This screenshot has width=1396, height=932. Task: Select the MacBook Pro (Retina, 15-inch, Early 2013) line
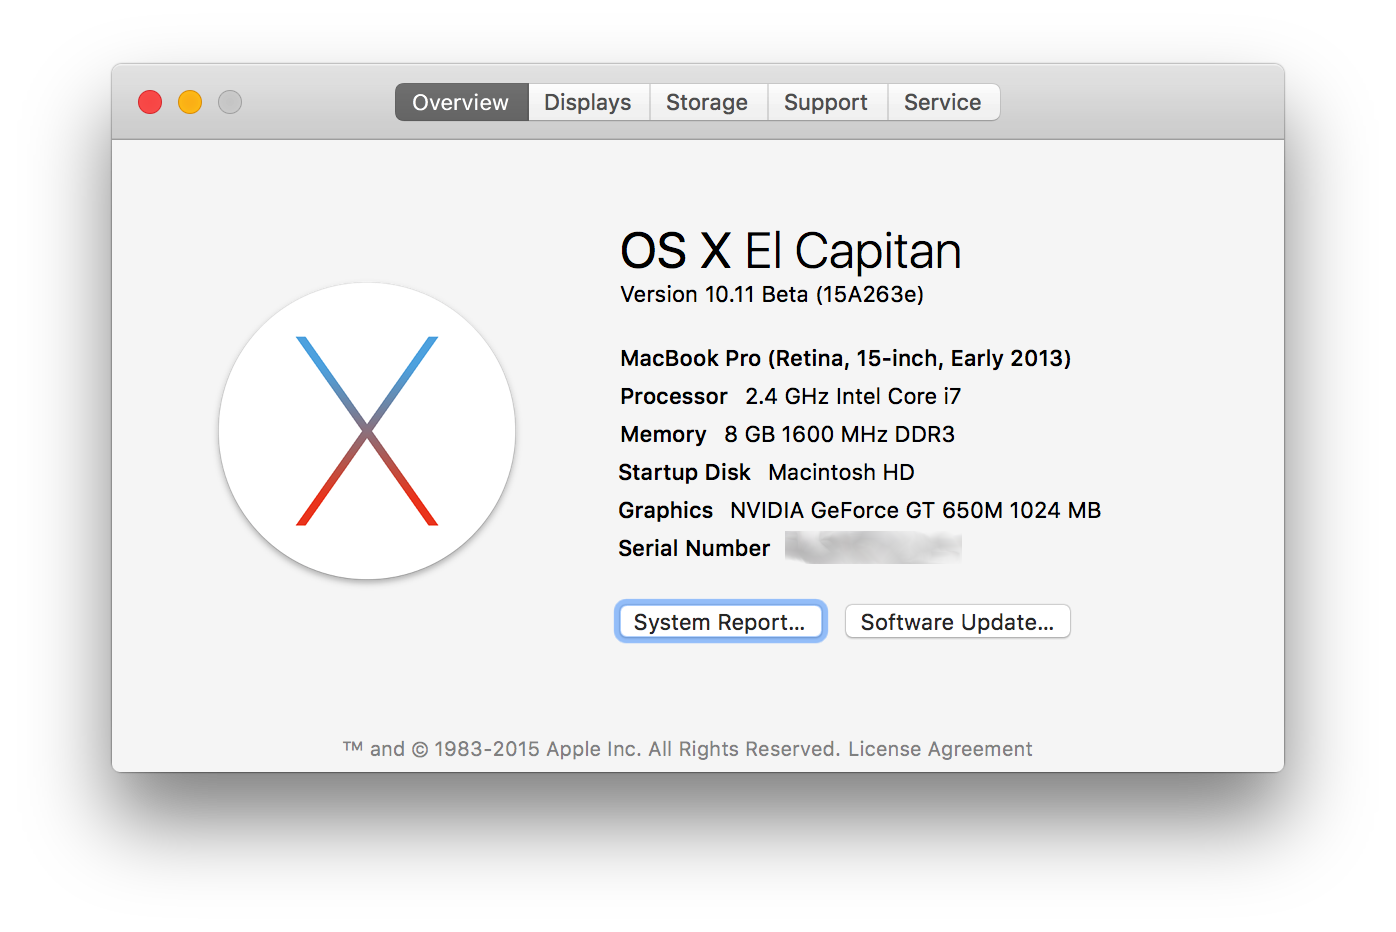coord(845,358)
